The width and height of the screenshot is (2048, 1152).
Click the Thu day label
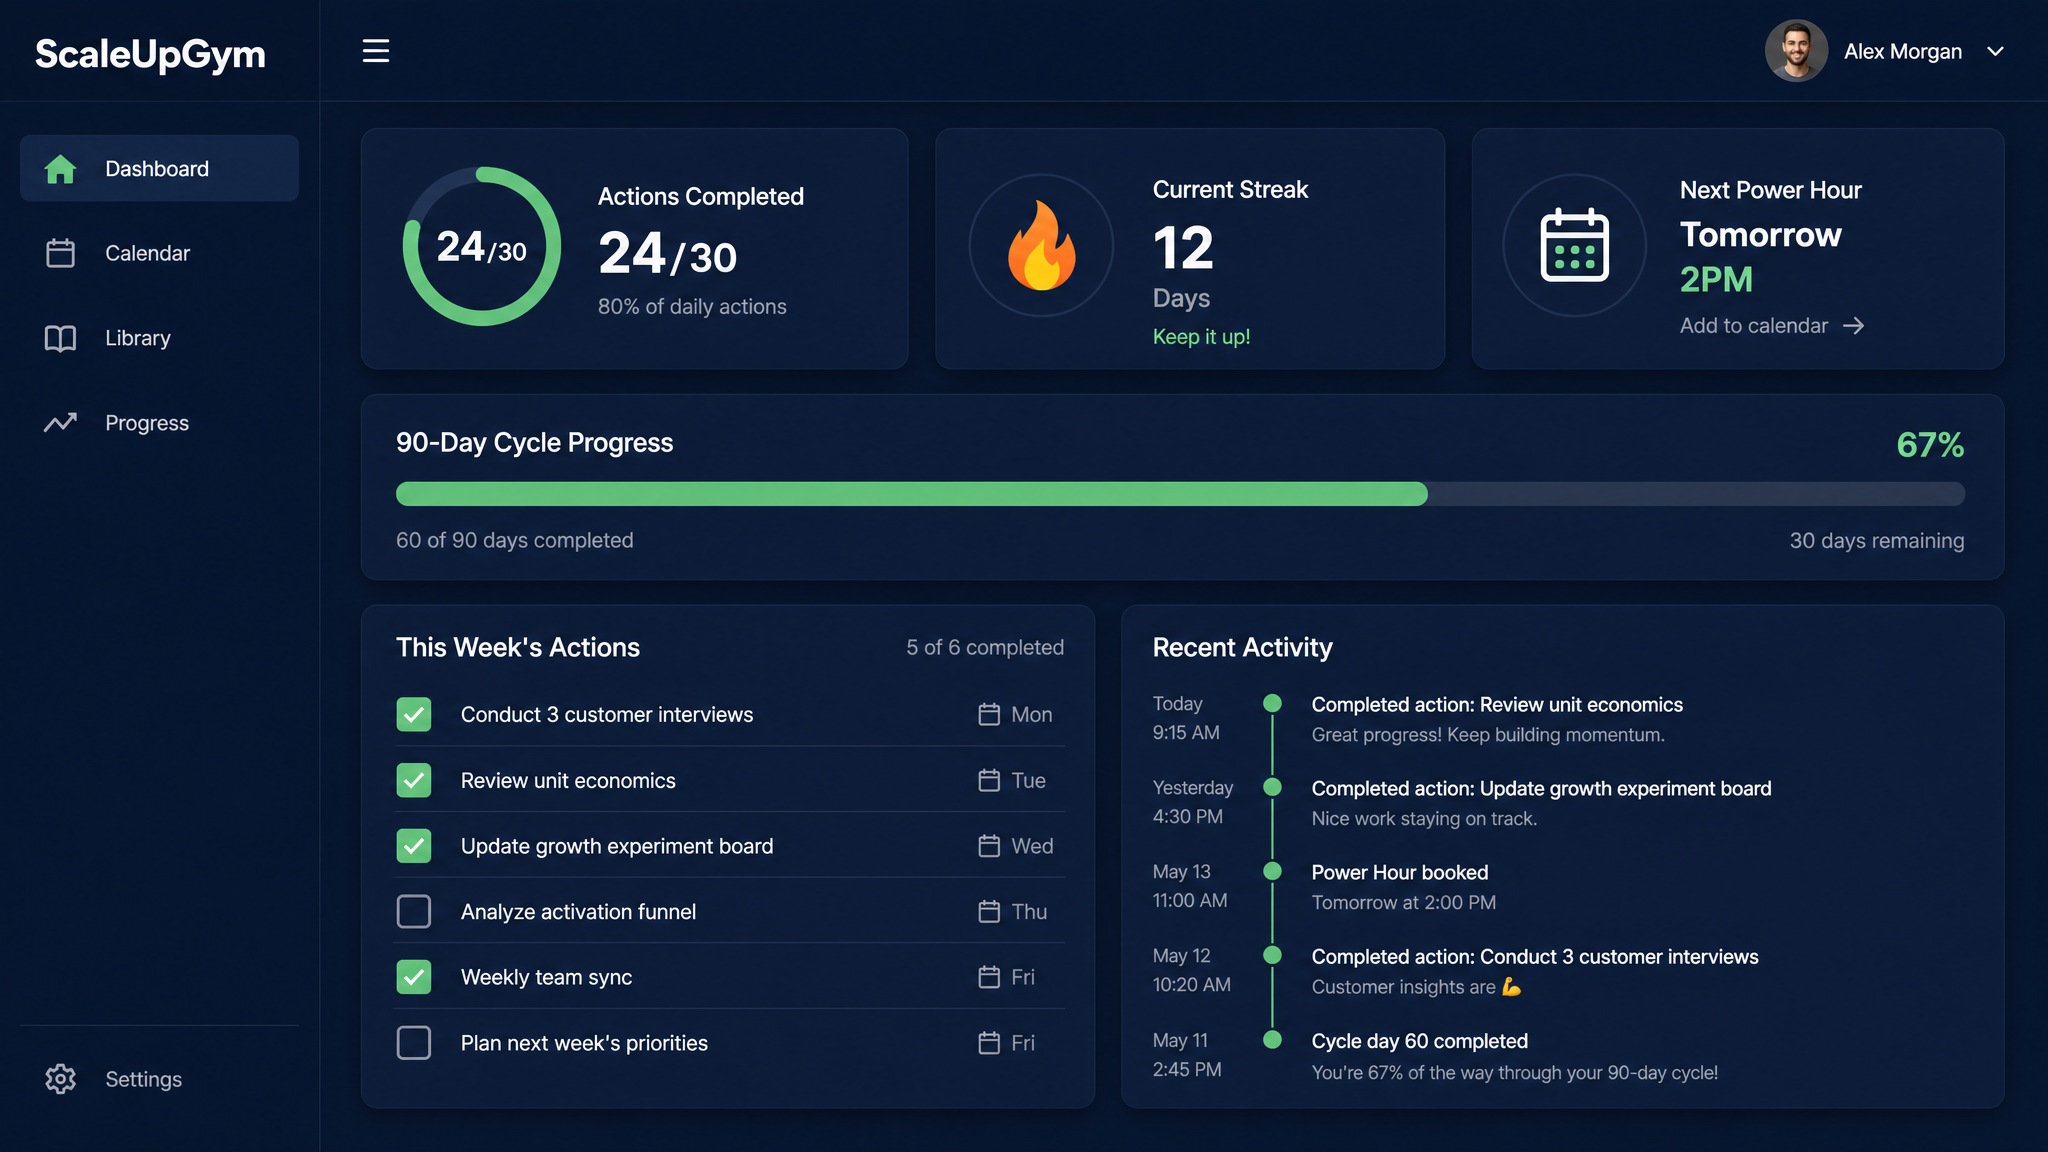[x=1029, y=912]
